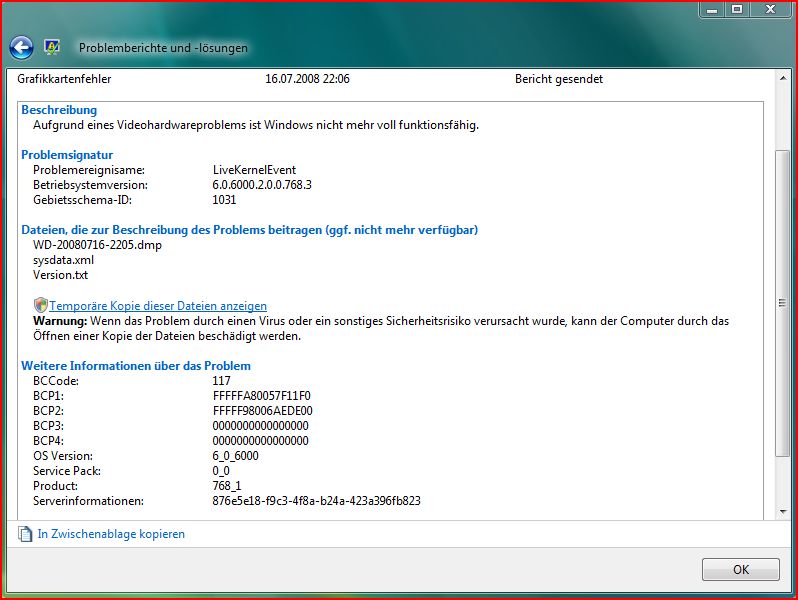Select the file name WD-20080716-2205.dmp
This screenshot has height=600, width=798.
[97, 245]
